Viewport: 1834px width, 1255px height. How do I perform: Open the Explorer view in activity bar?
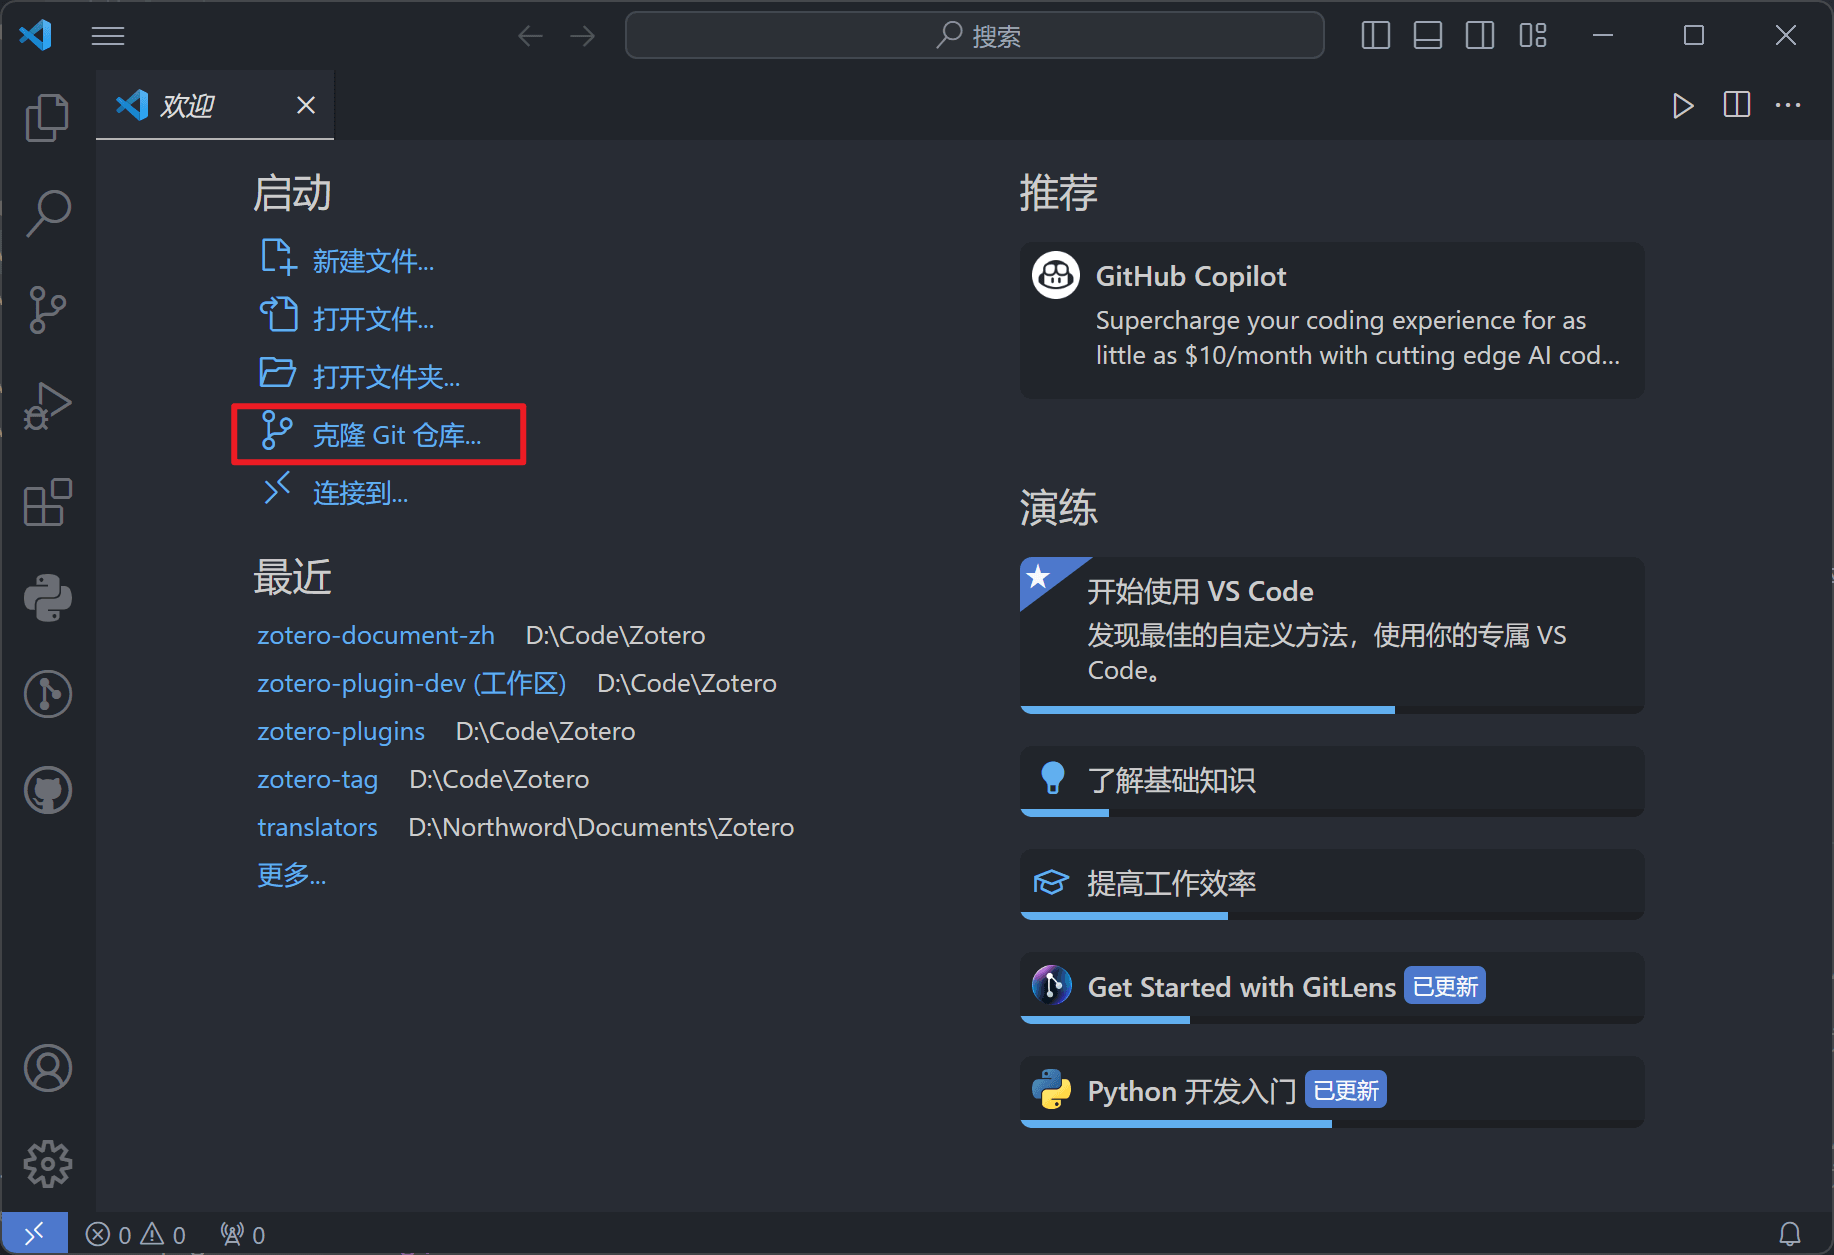point(47,118)
